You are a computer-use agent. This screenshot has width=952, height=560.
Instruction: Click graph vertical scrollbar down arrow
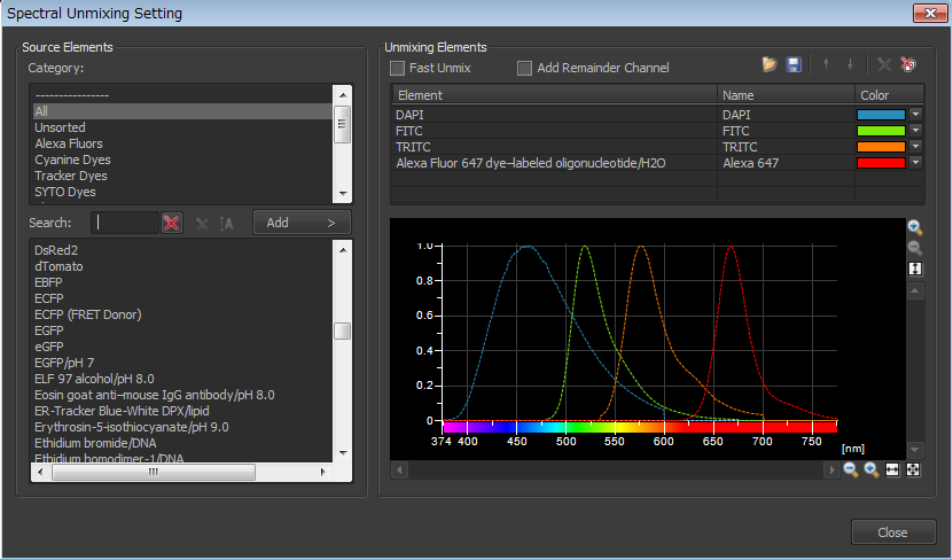915,450
